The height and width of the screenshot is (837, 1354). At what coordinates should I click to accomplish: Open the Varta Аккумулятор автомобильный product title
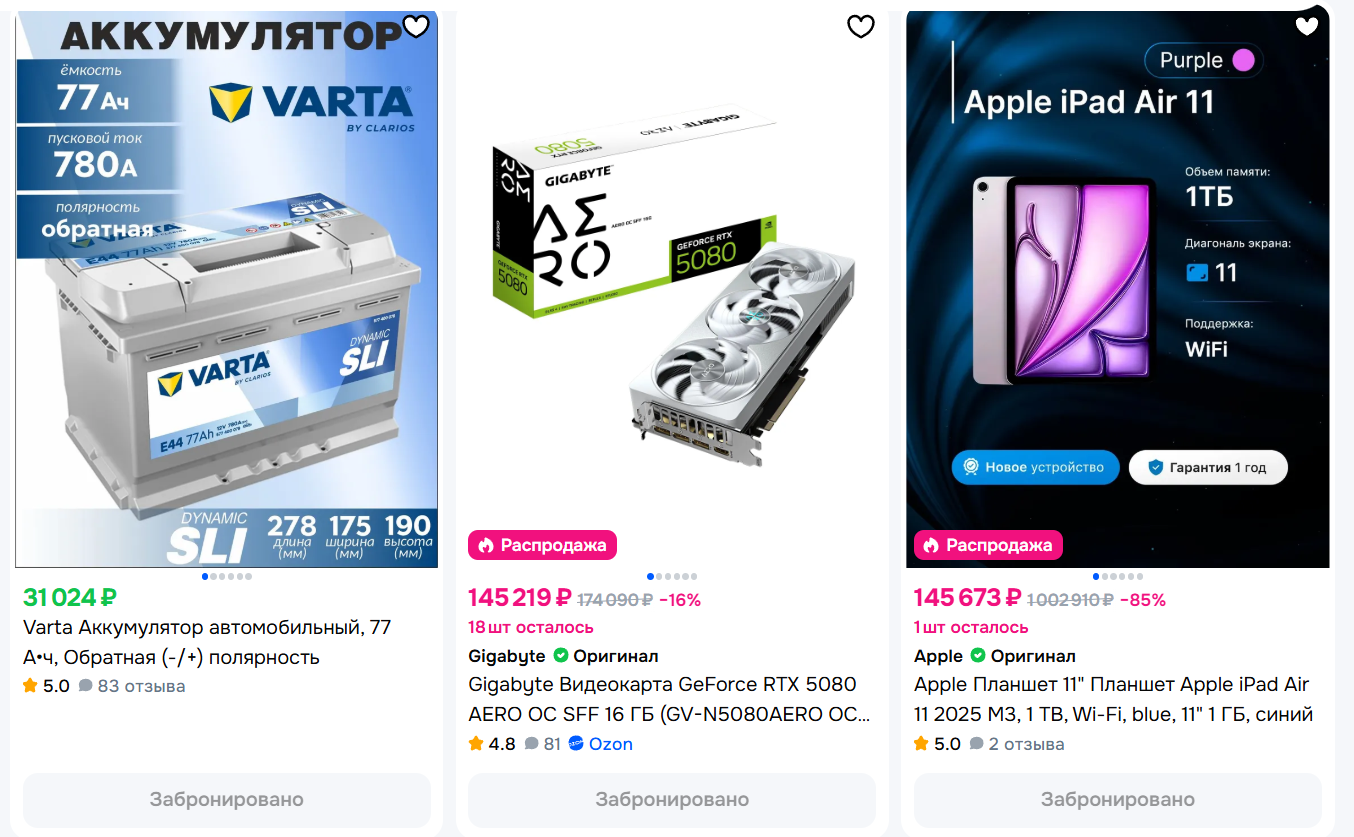click(207, 643)
